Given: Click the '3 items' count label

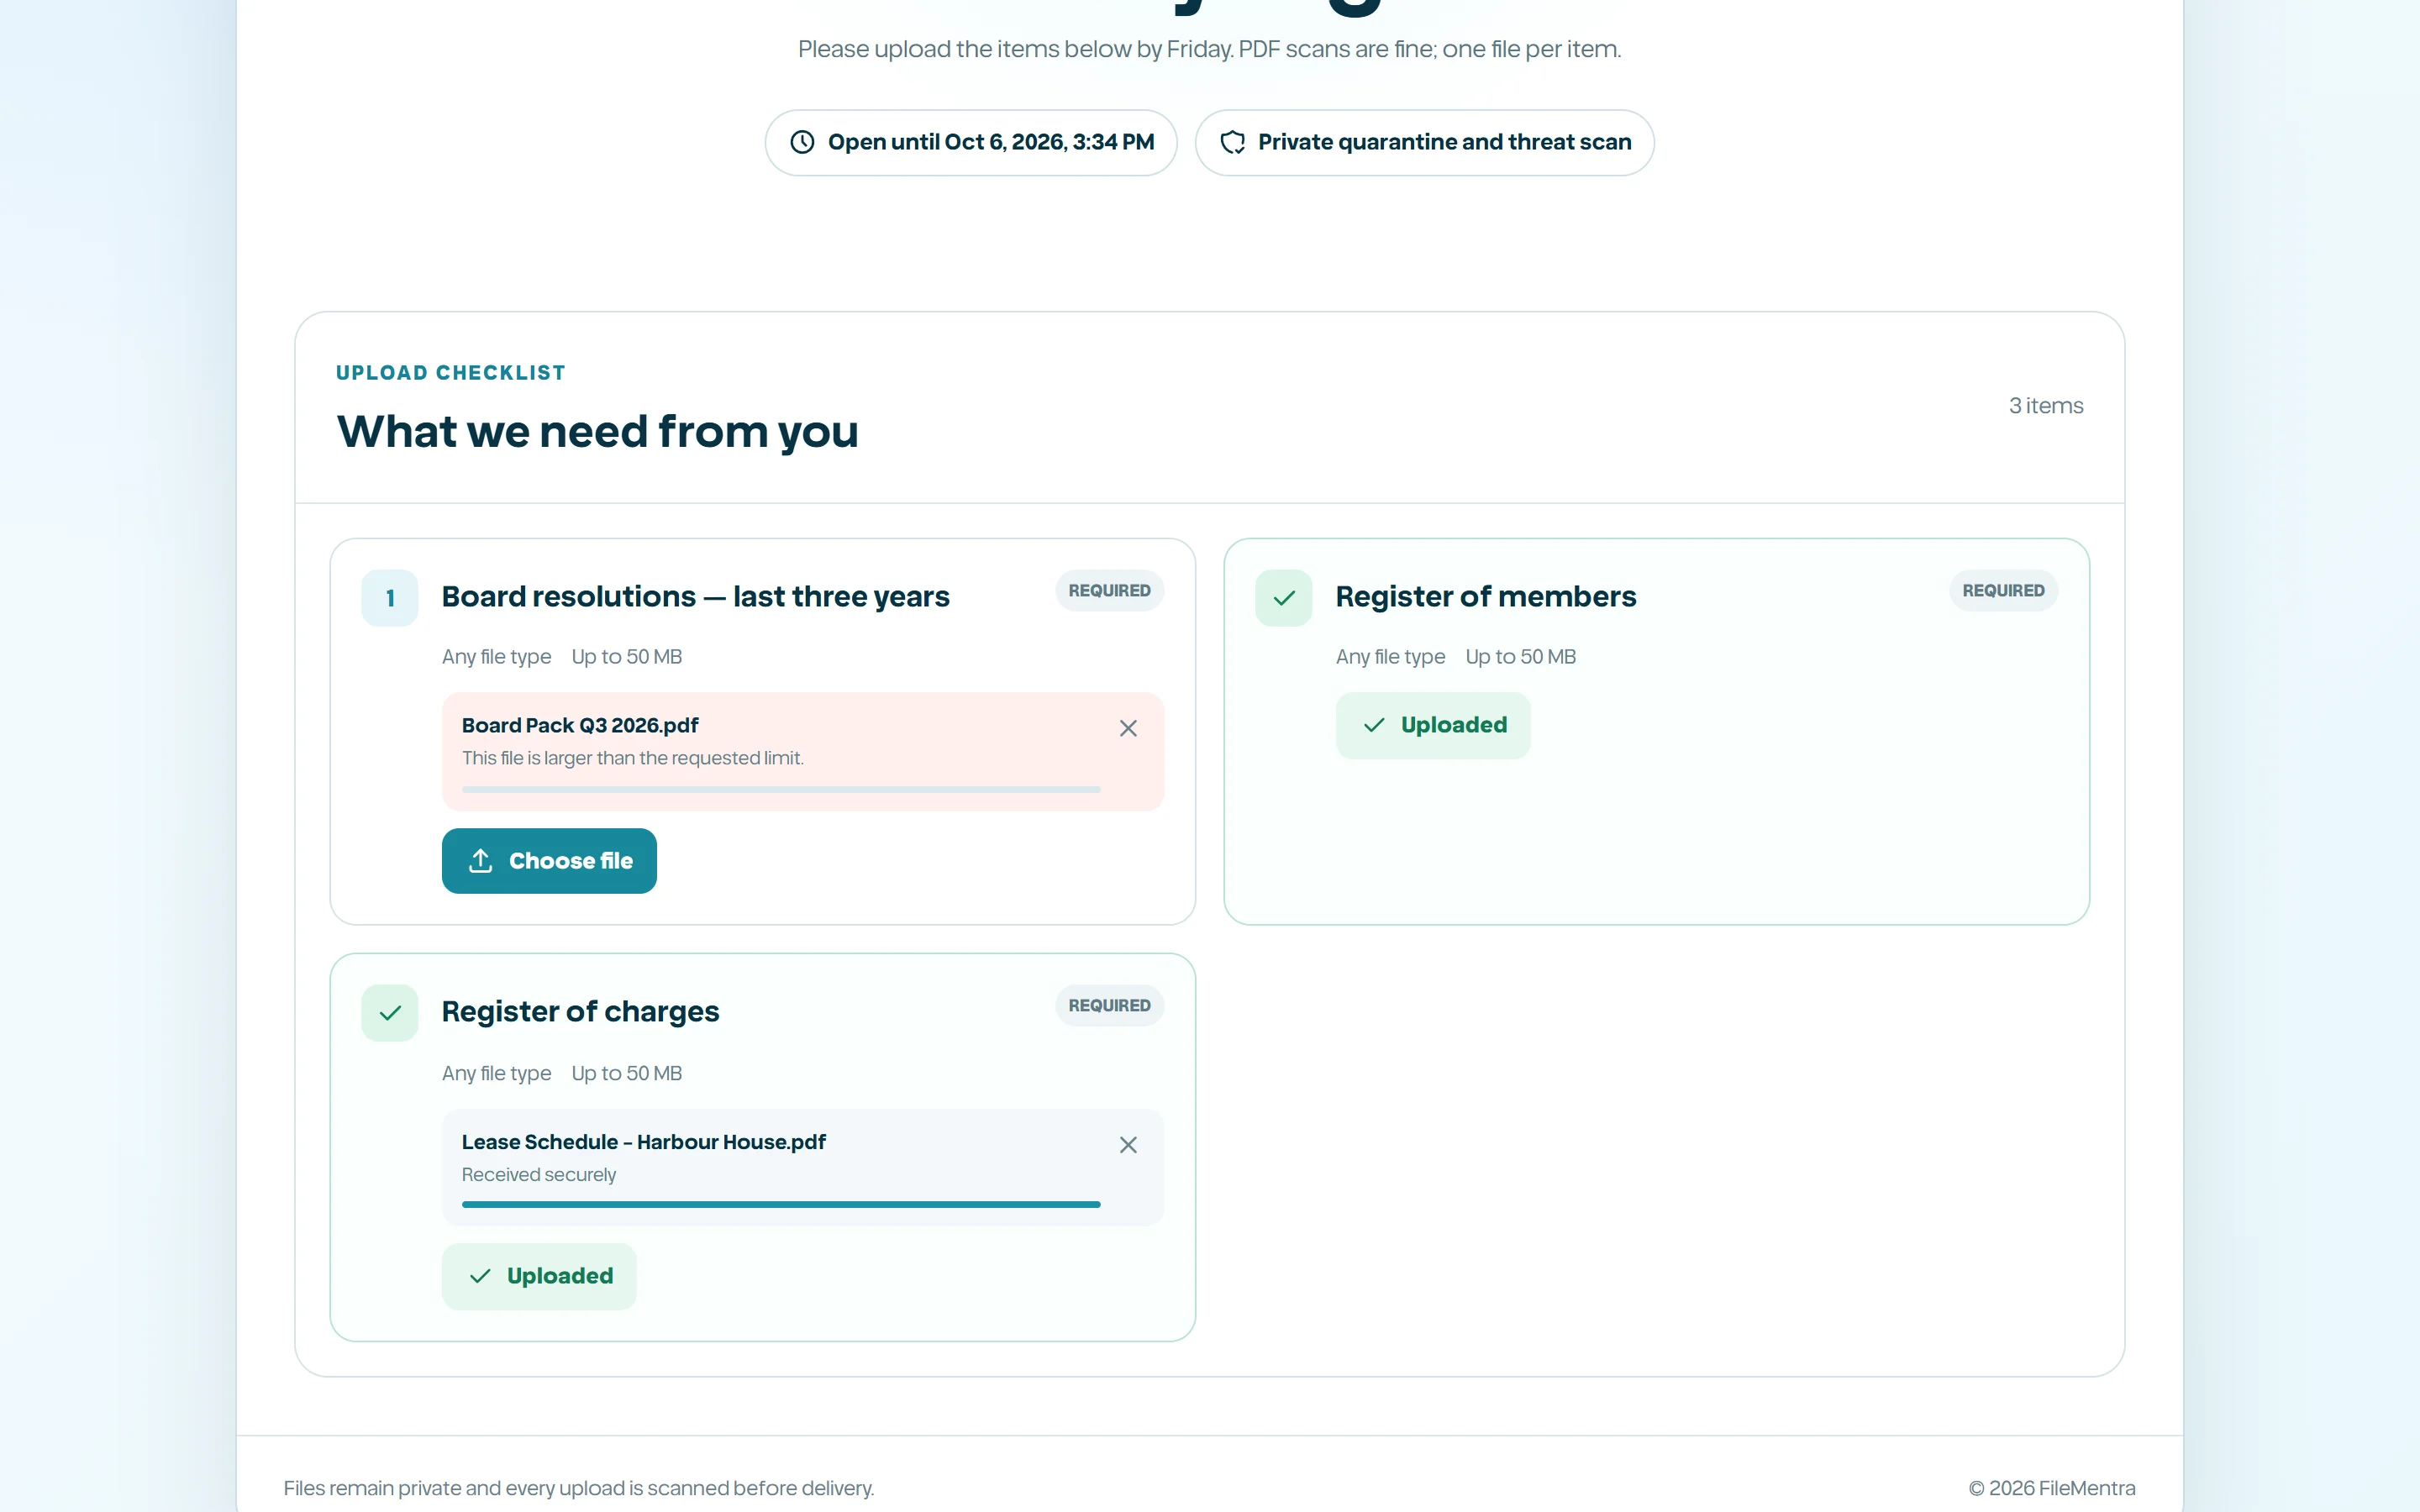Looking at the screenshot, I should coord(2046,405).
